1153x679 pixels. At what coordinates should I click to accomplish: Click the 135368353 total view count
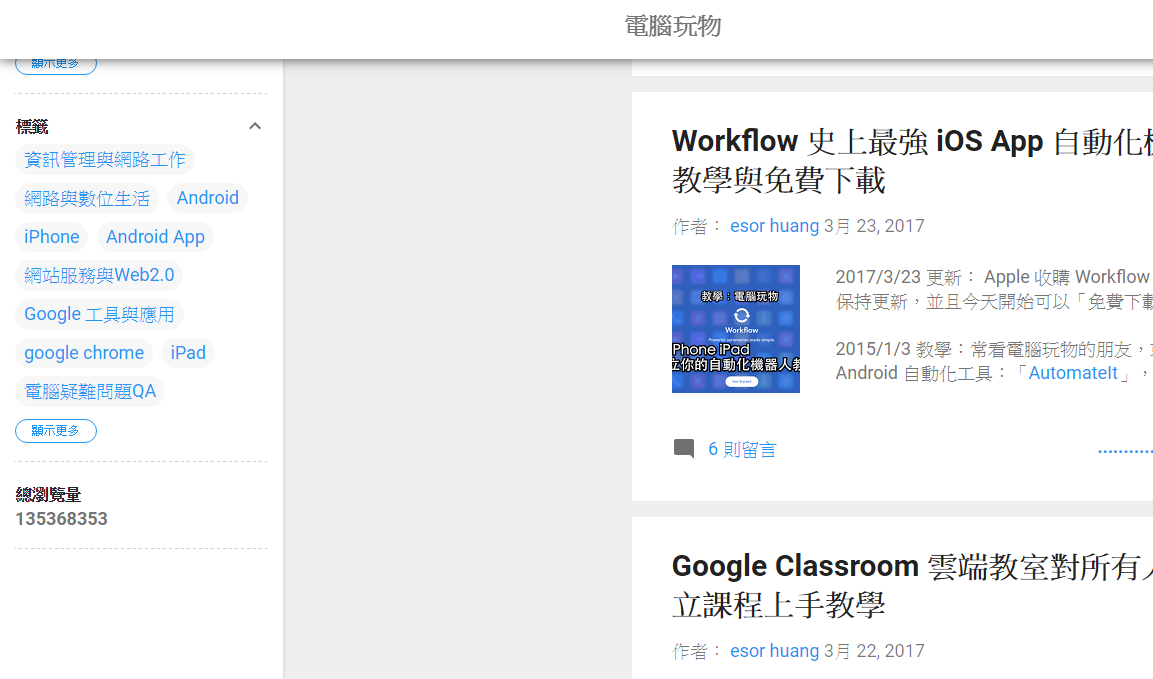(62, 519)
